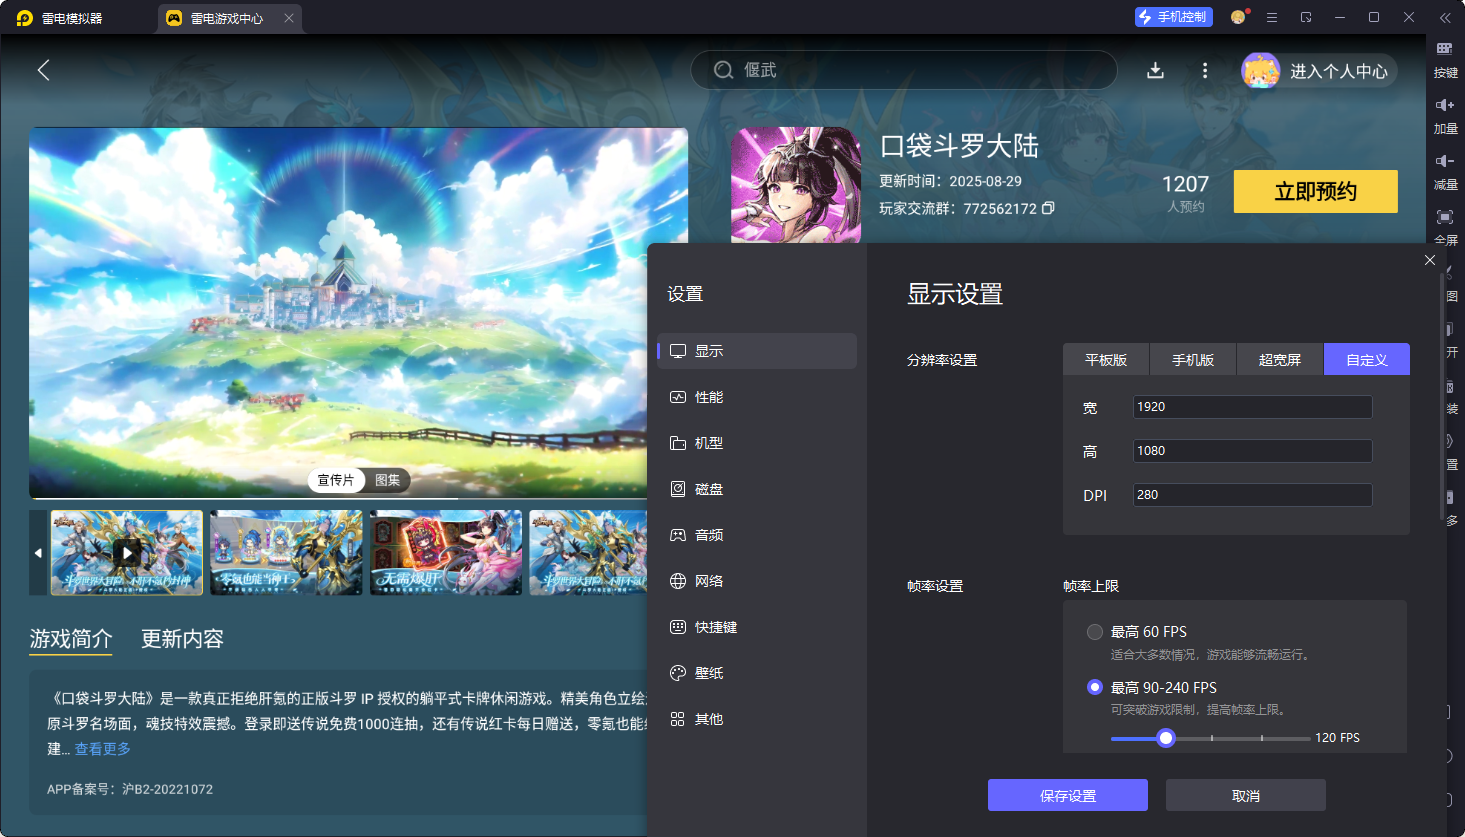
Task: Close the settings dialog
Action: click(1430, 260)
